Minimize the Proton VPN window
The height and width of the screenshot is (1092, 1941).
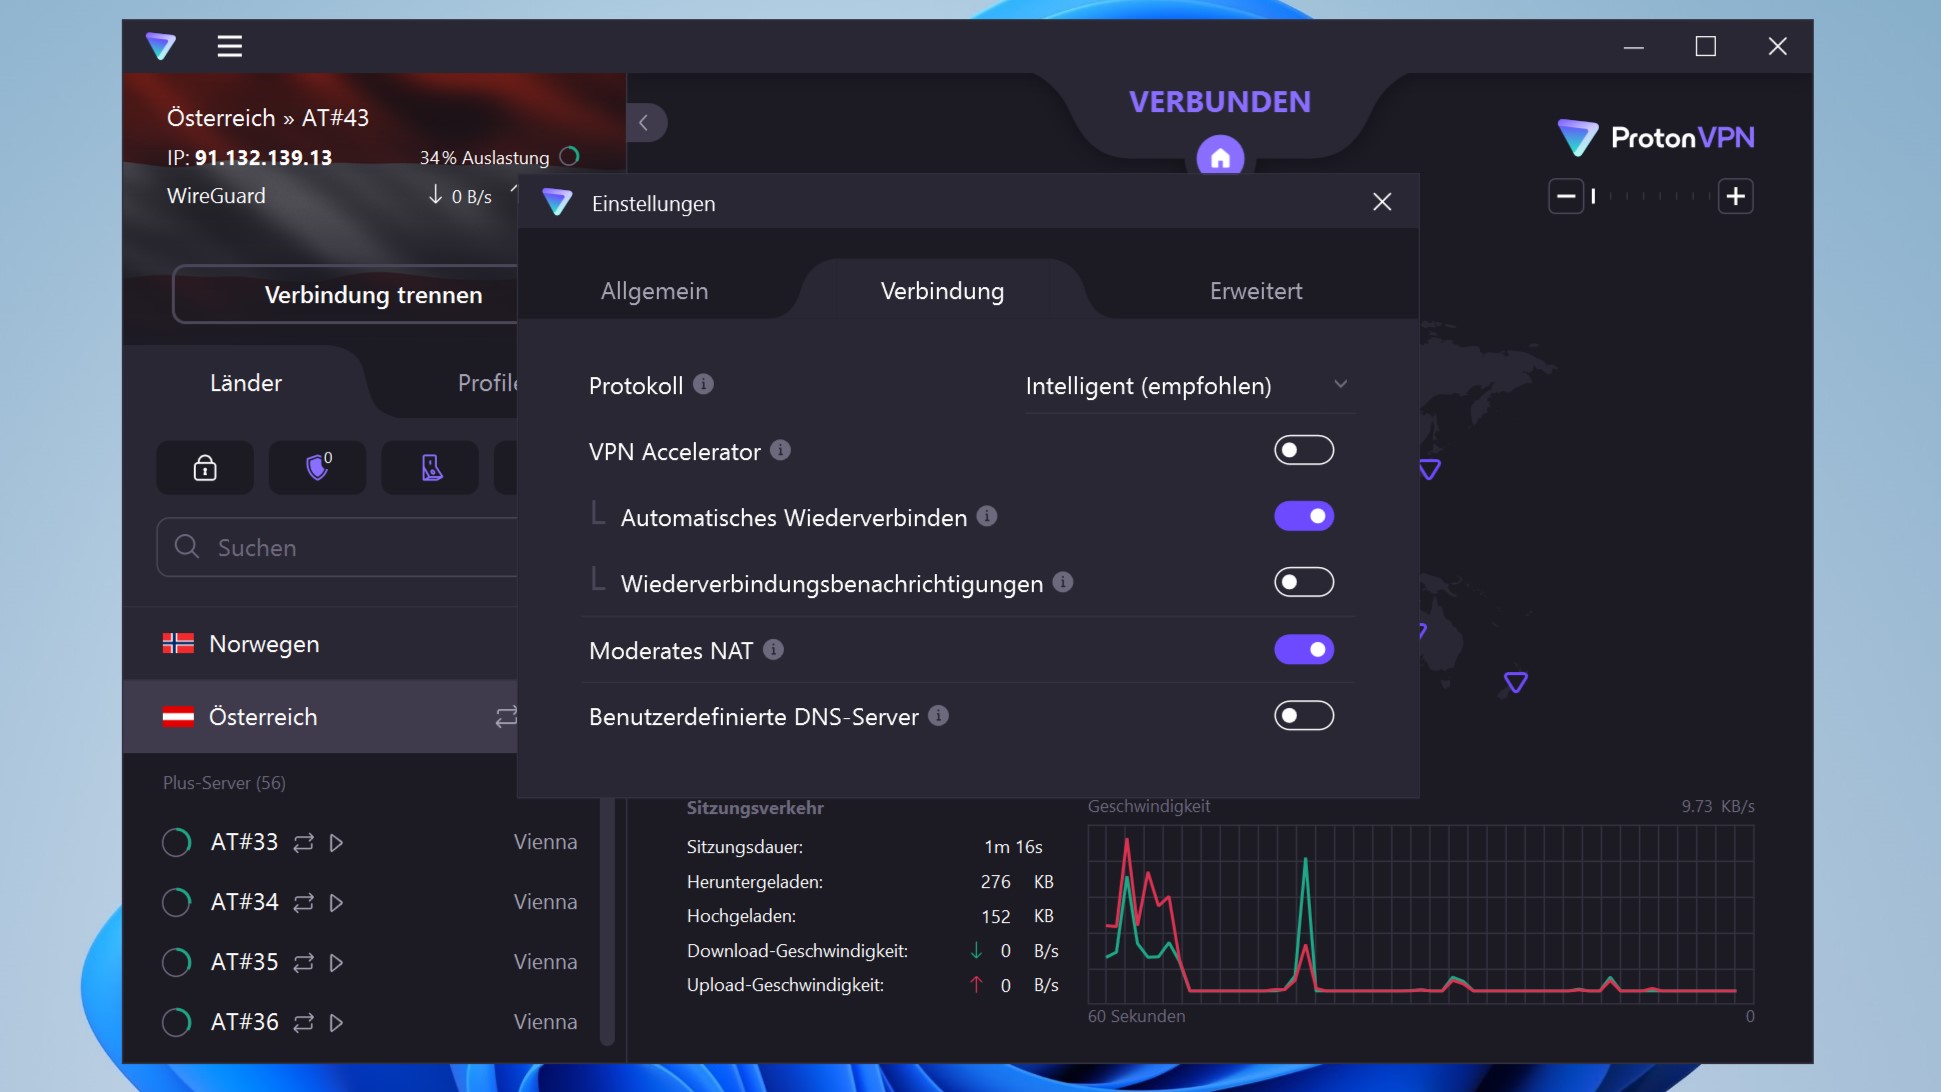click(x=1634, y=46)
